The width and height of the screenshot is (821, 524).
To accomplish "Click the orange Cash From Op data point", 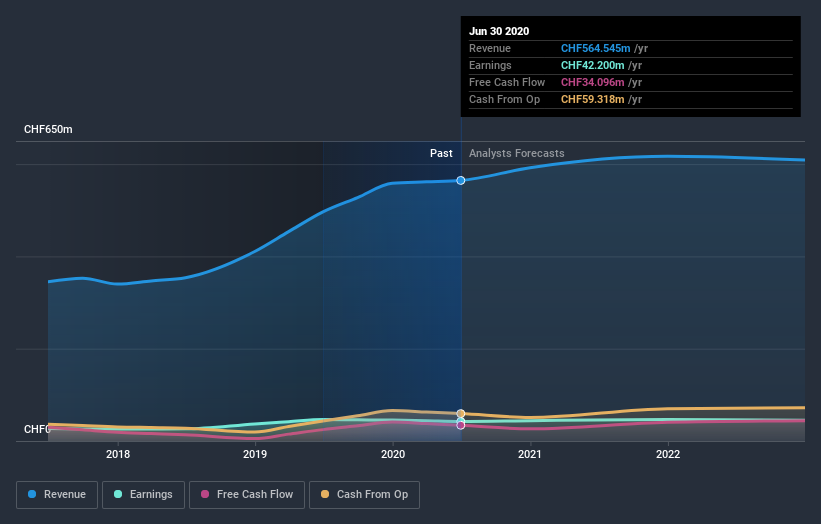I will click(x=461, y=414).
